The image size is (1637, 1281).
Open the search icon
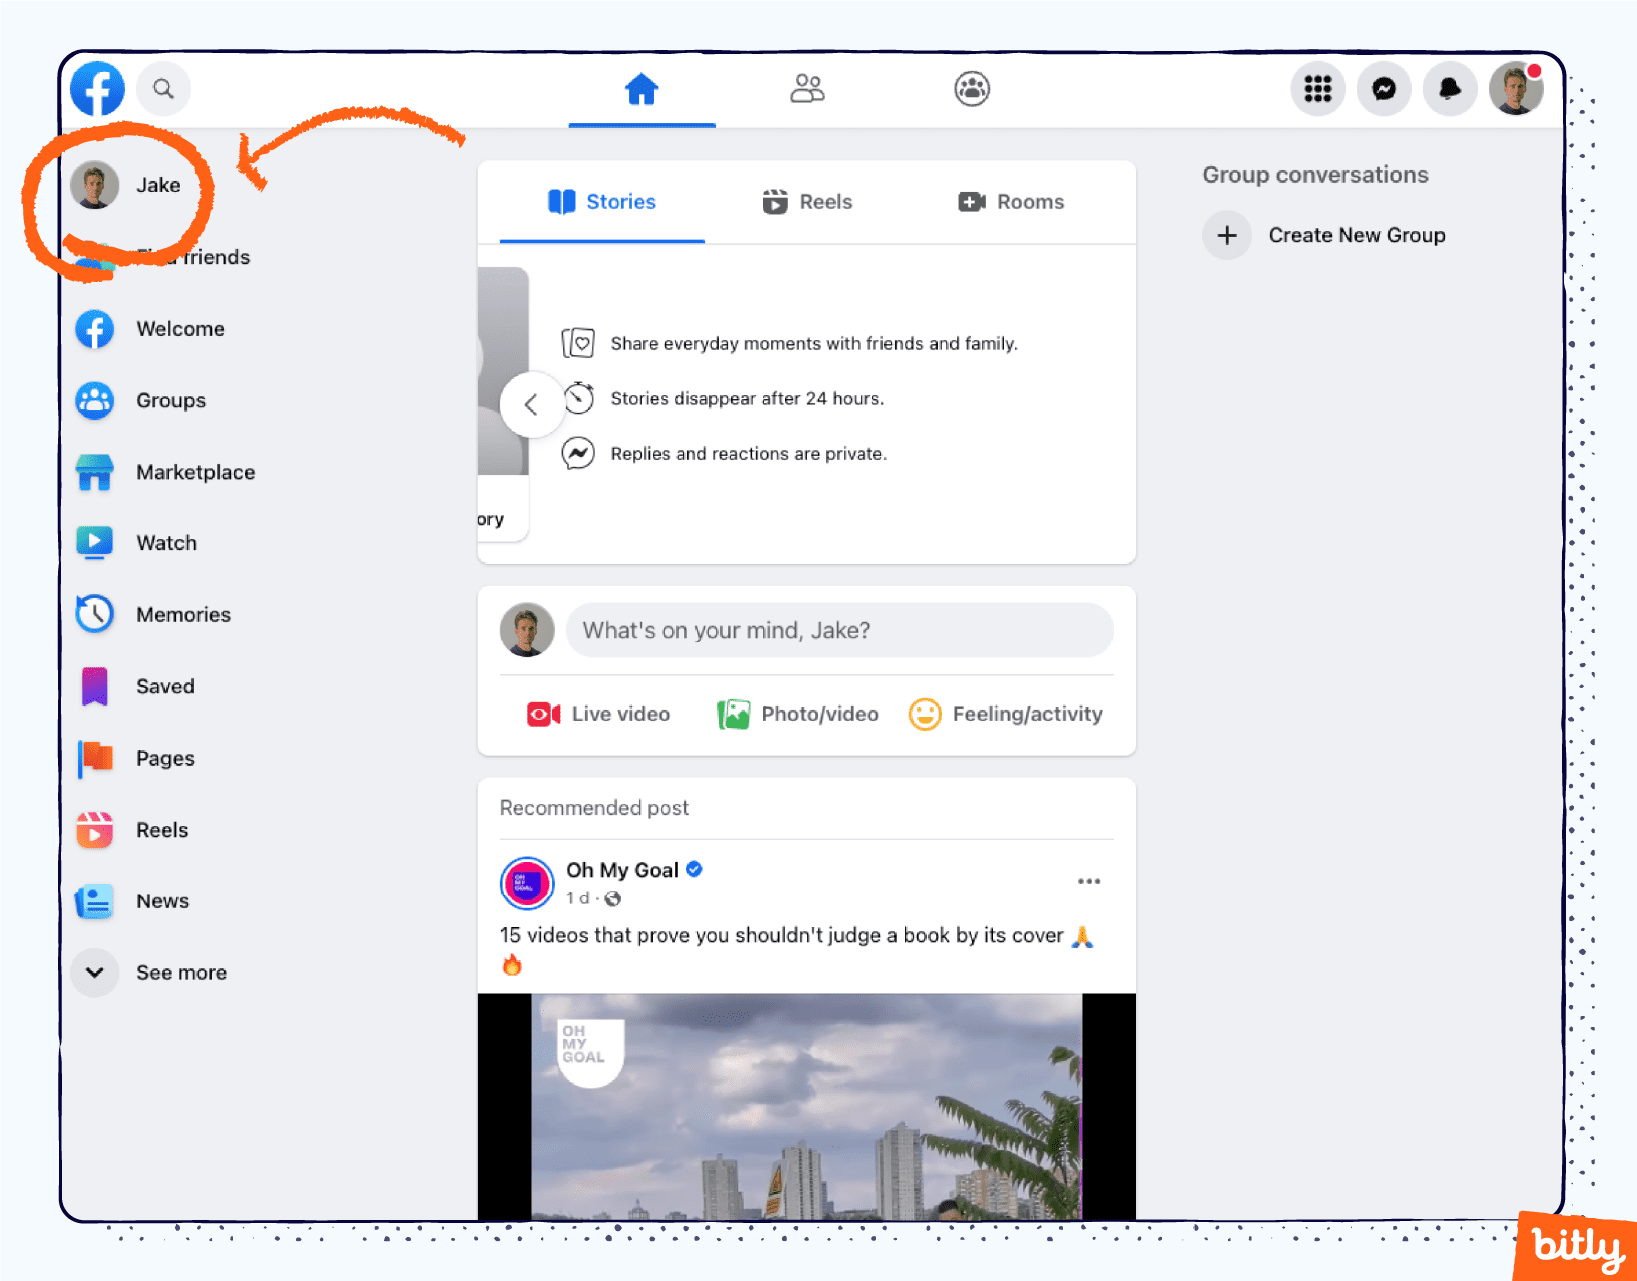tap(163, 88)
